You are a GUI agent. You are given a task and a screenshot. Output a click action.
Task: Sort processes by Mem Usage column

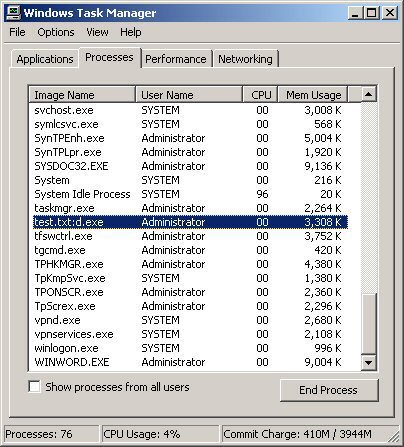(x=313, y=95)
